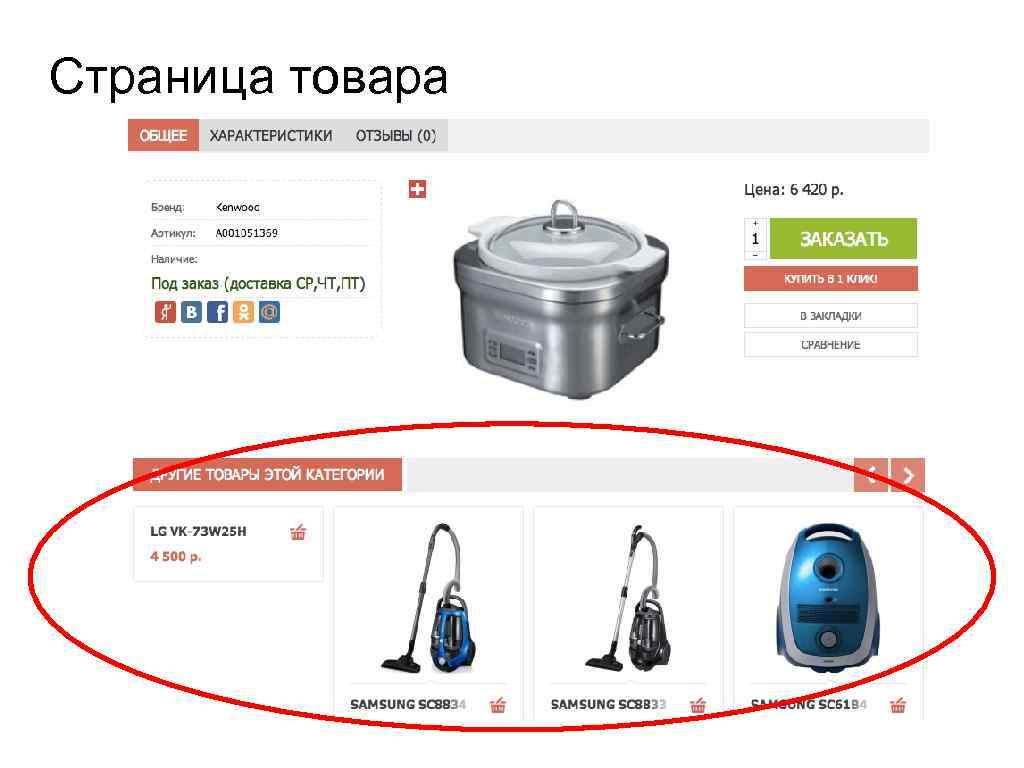Open the ХАРАКТЕРИСТИКИ tab

(271, 136)
